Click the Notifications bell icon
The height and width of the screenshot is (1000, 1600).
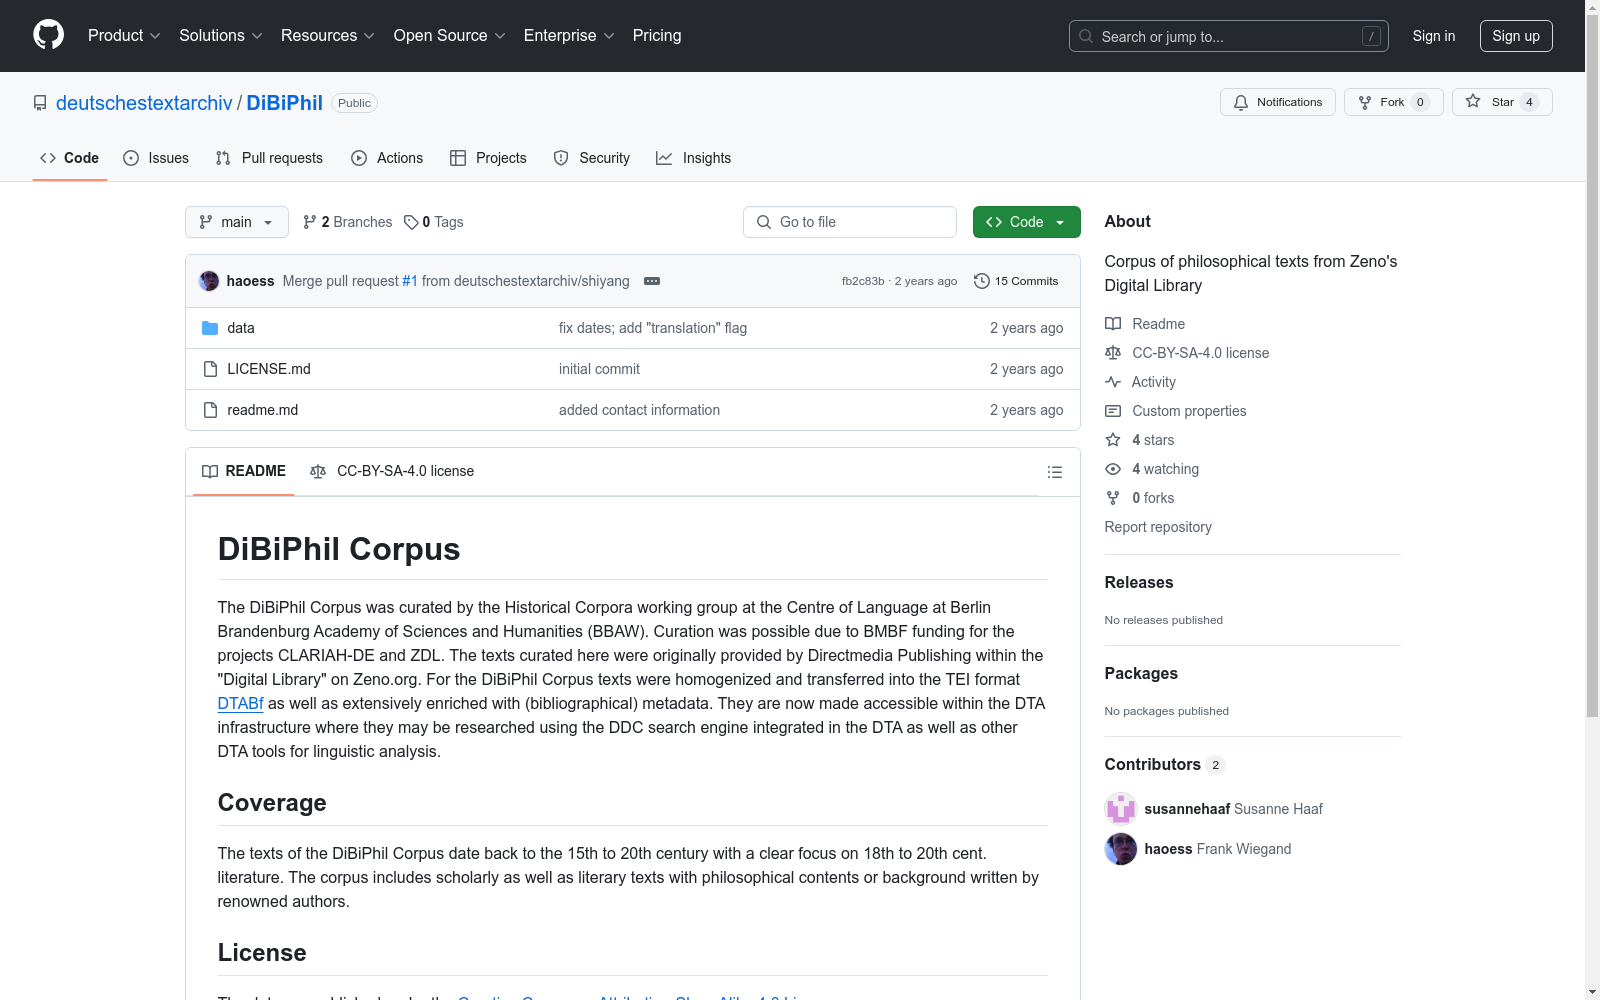[x=1241, y=102]
